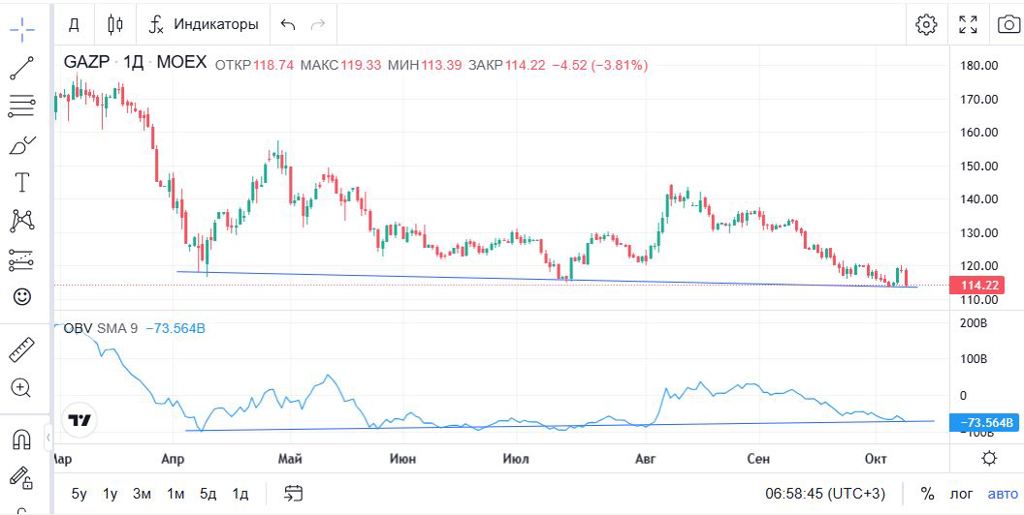This screenshot has height=515, width=1024.
Task: Switch to the 5y date range
Action: click(x=79, y=494)
